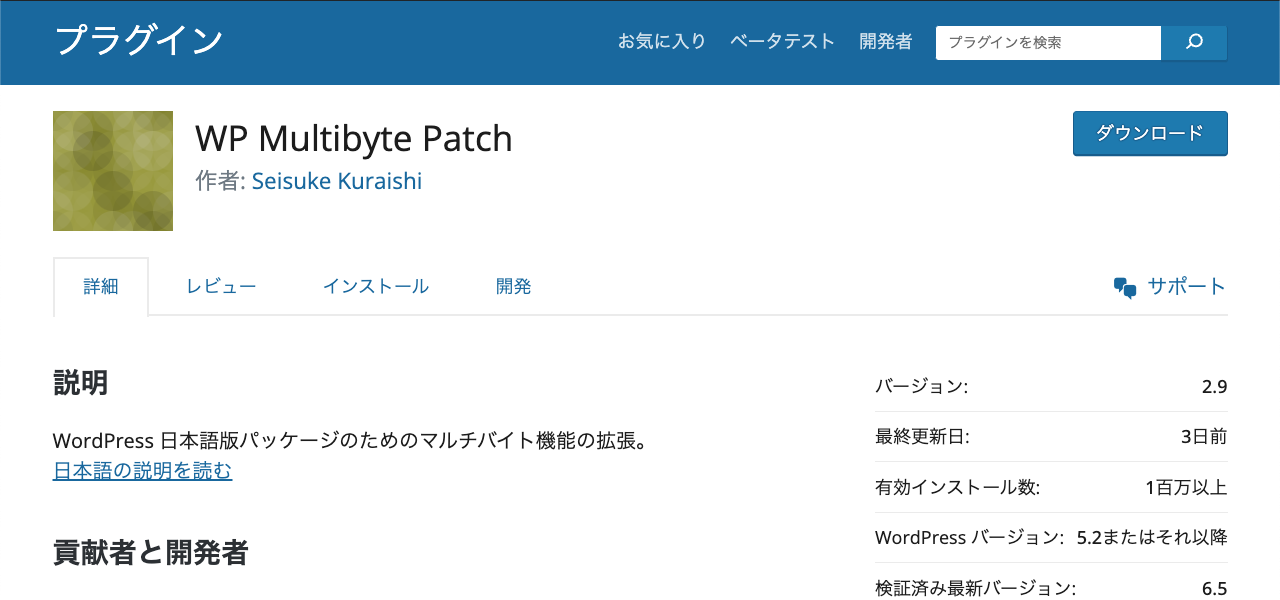Open the サポート link

click(x=1186, y=286)
